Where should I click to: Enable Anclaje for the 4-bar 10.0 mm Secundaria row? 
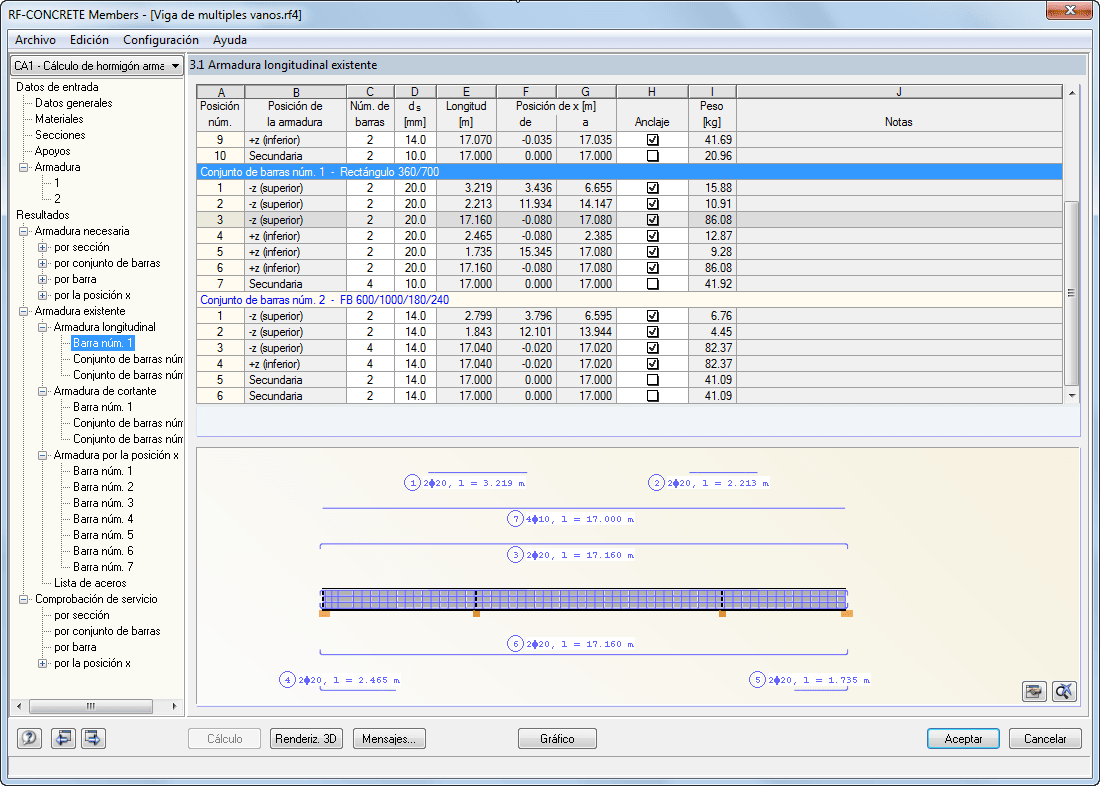652,284
